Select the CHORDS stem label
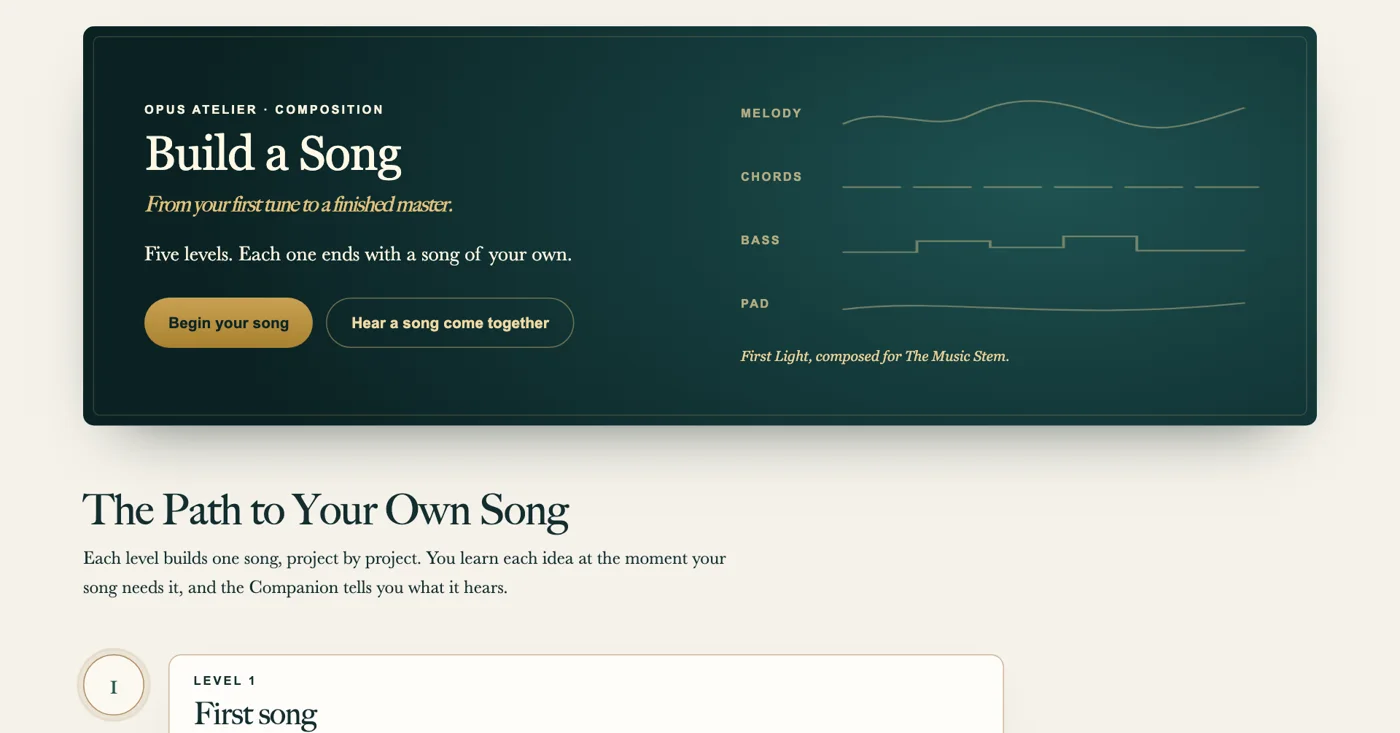 (x=771, y=177)
